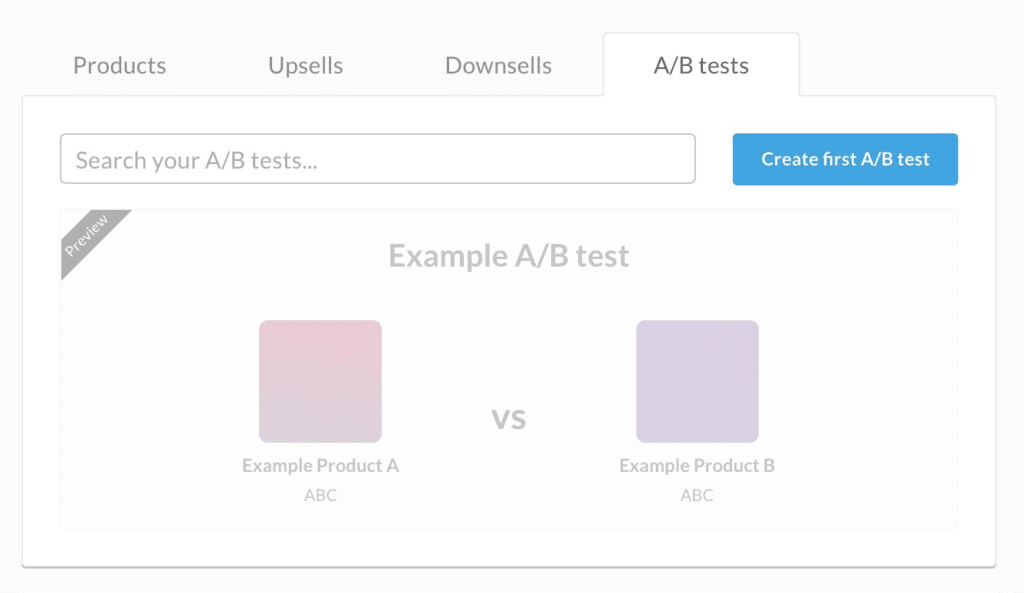Select the Example Product B thumbnail
Screen dimensions: 1024x593
click(x=697, y=381)
